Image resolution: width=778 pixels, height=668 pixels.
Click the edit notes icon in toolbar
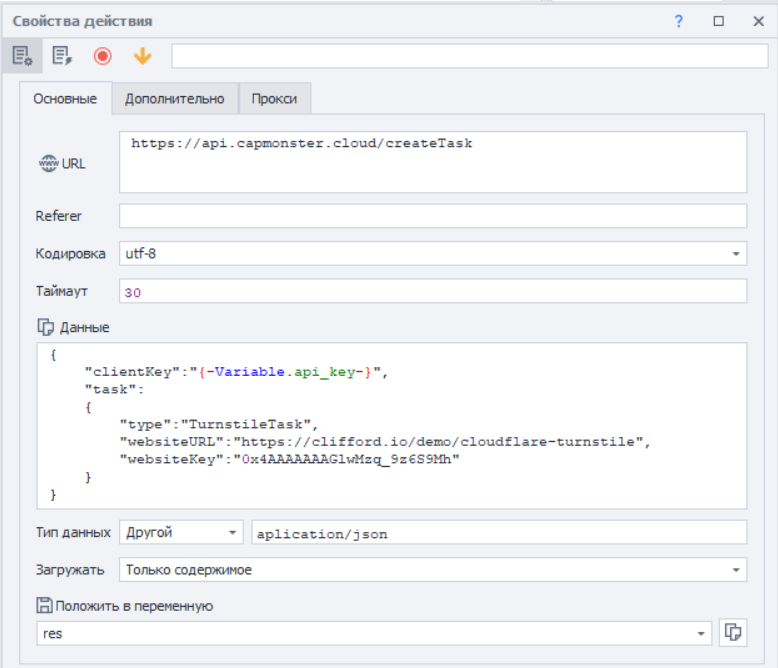click(62, 56)
